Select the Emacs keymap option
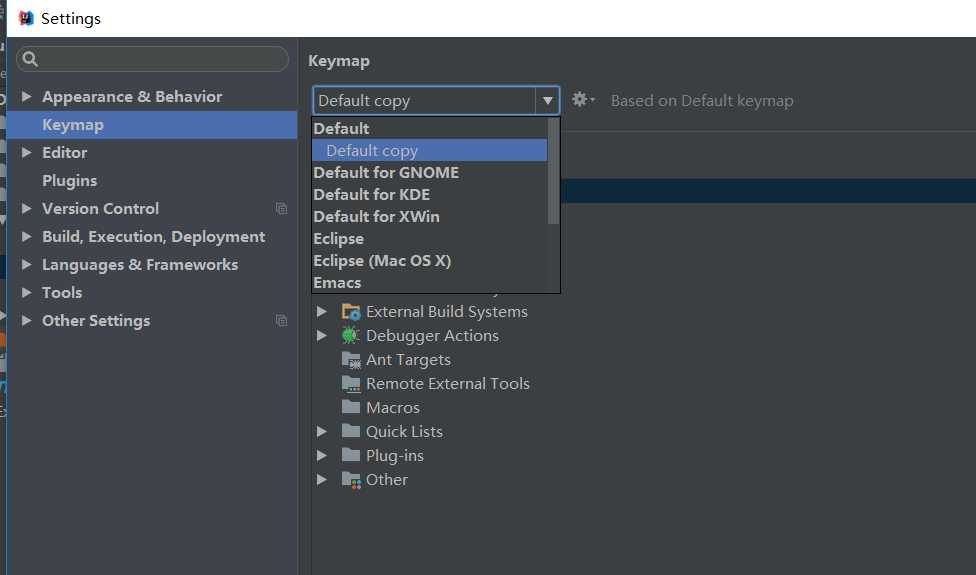Image resolution: width=976 pixels, height=575 pixels. pos(429,283)
